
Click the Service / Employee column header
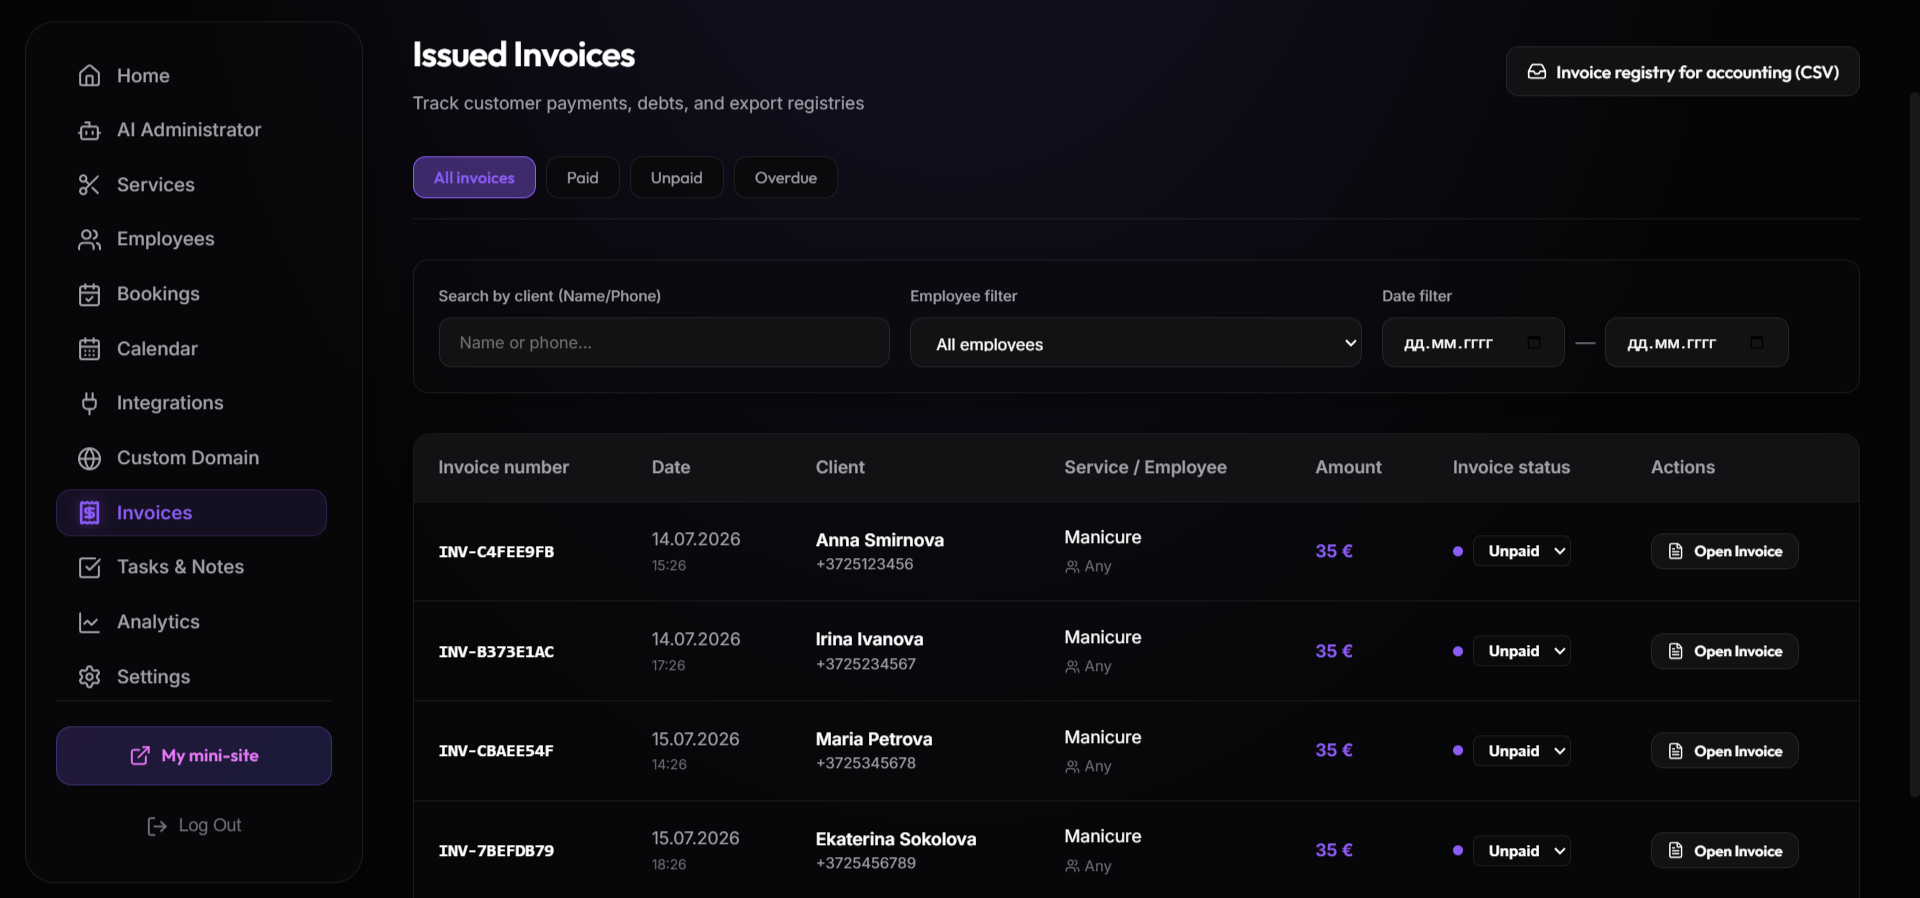1145,467
